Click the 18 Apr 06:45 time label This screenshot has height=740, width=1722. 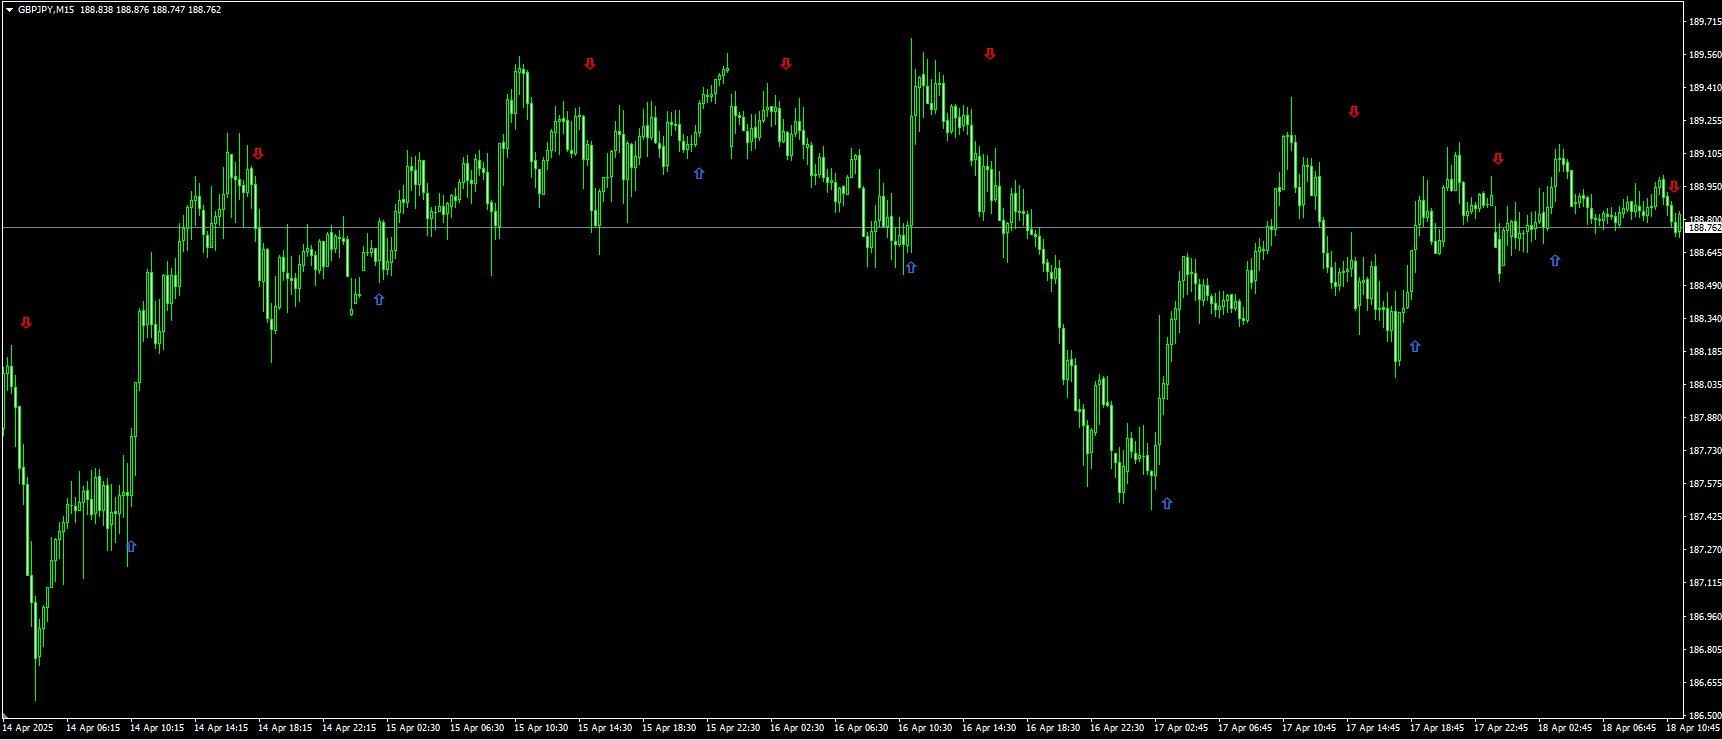[1629, 728]
